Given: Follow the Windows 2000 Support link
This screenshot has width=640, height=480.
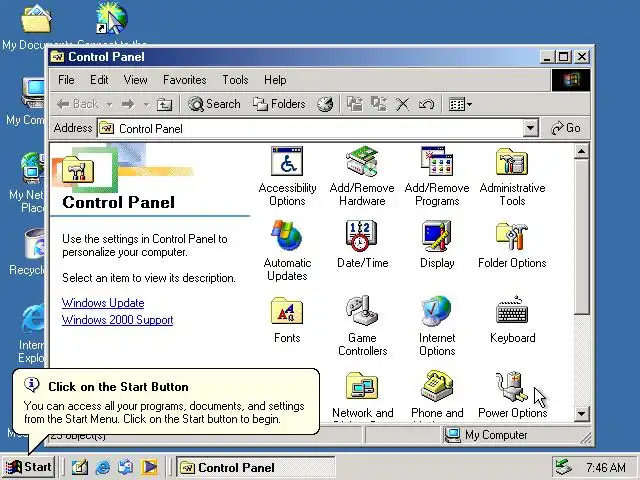Looking at the screenshot, I should coord(118,320).
